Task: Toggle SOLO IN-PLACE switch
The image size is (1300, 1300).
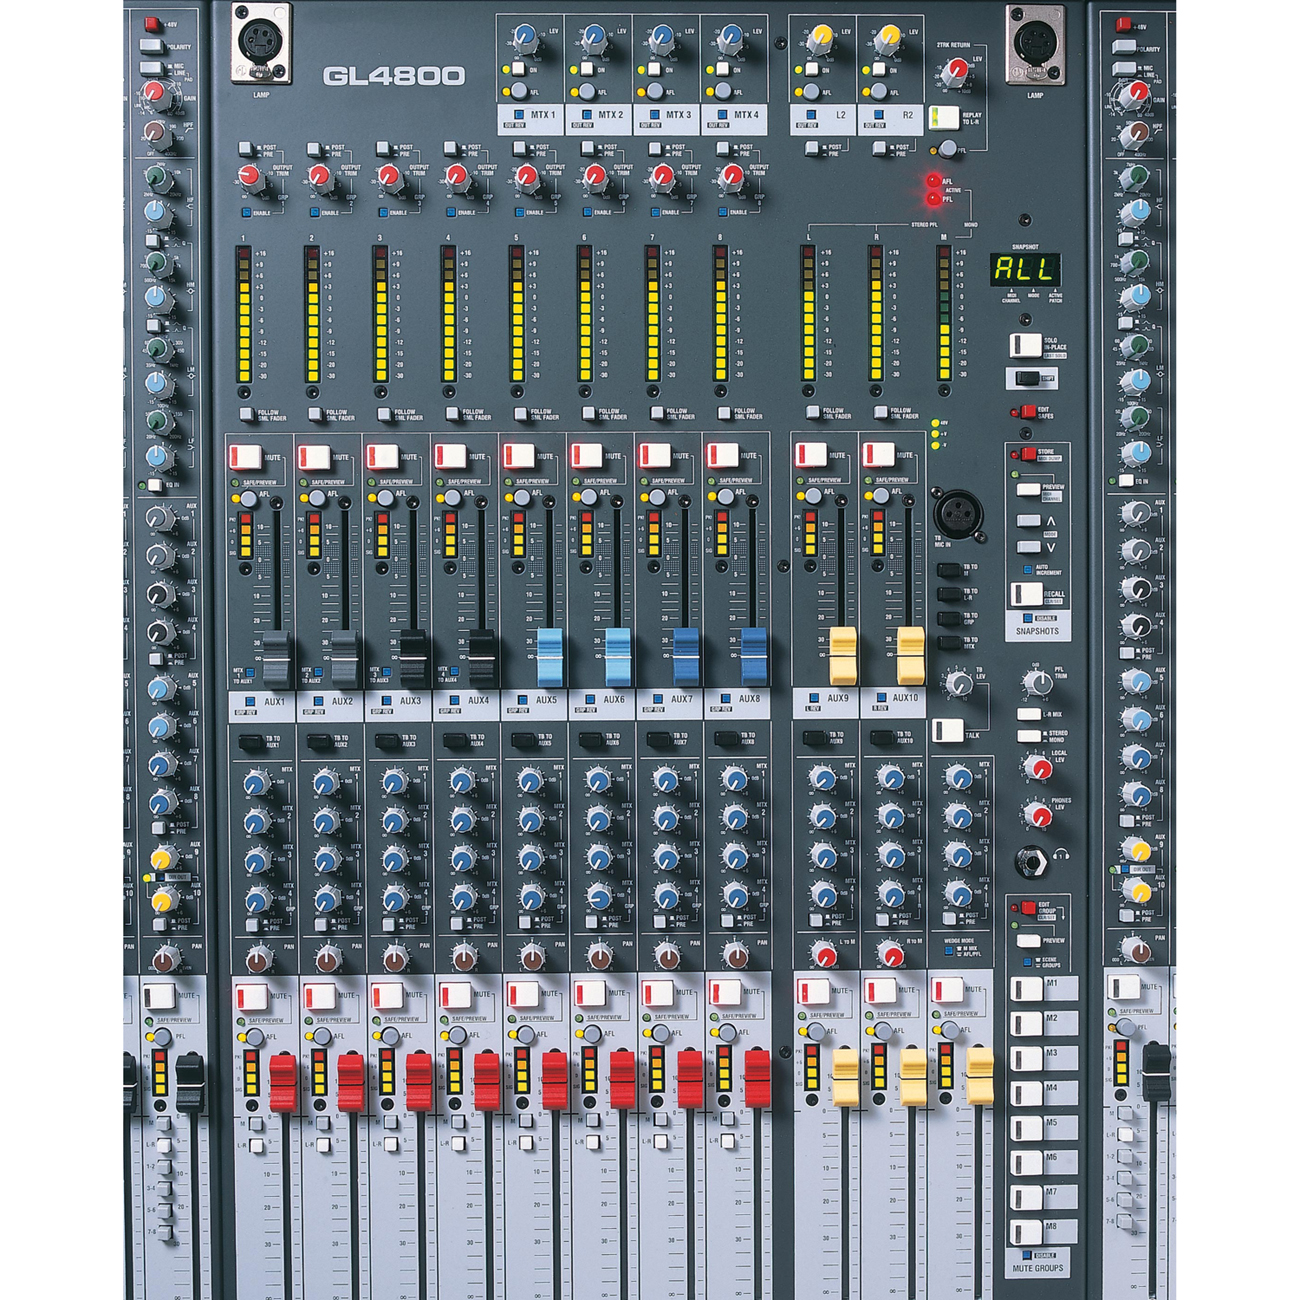Action: [x=1025, y=345]
